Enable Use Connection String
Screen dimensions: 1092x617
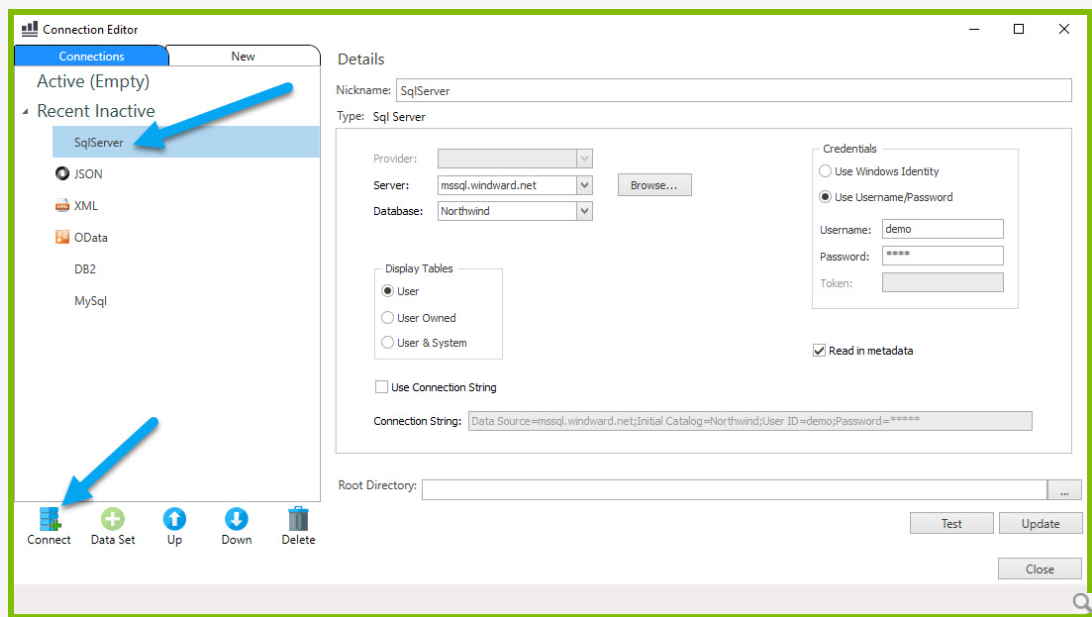click(381, 387)
